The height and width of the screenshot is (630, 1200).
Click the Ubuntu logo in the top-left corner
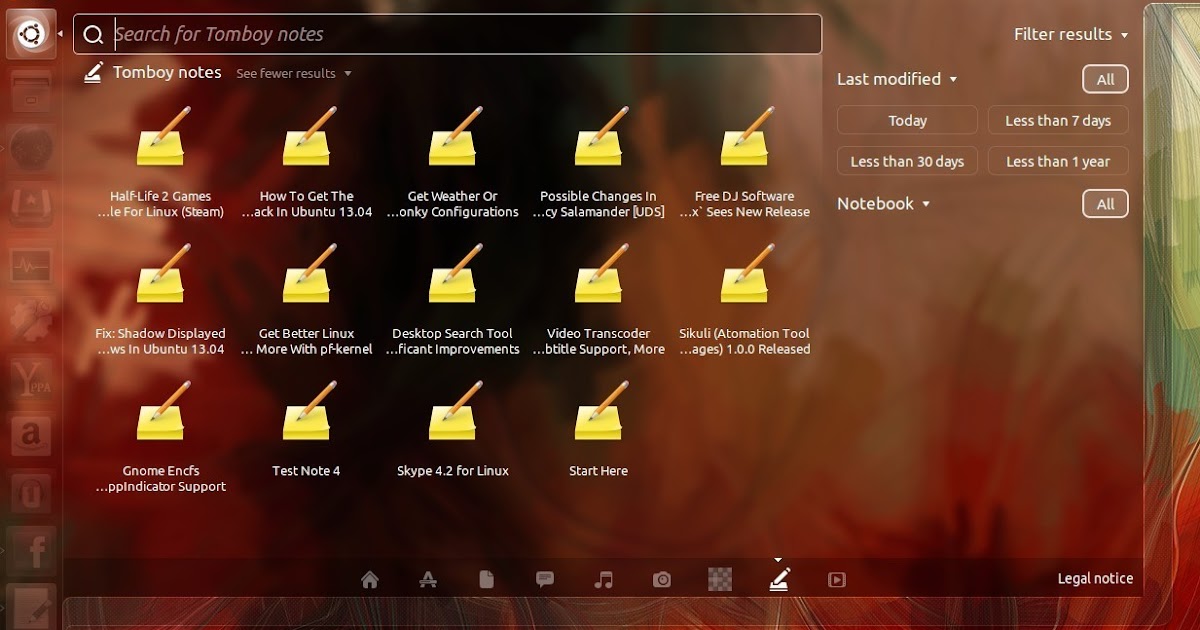coord(30,32)
